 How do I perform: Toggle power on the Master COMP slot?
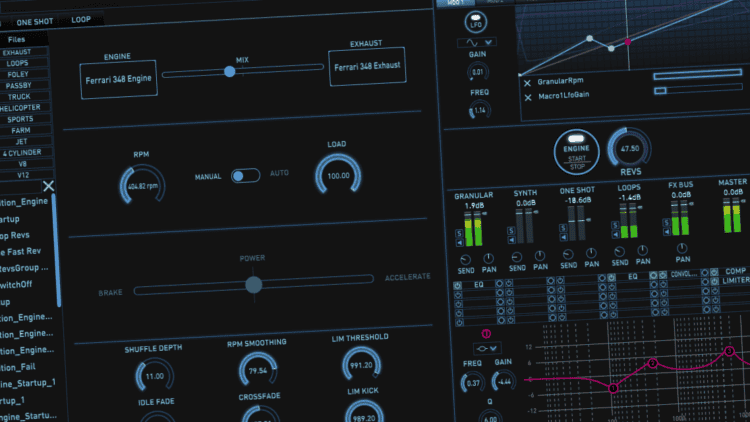(x=714, y=272)
